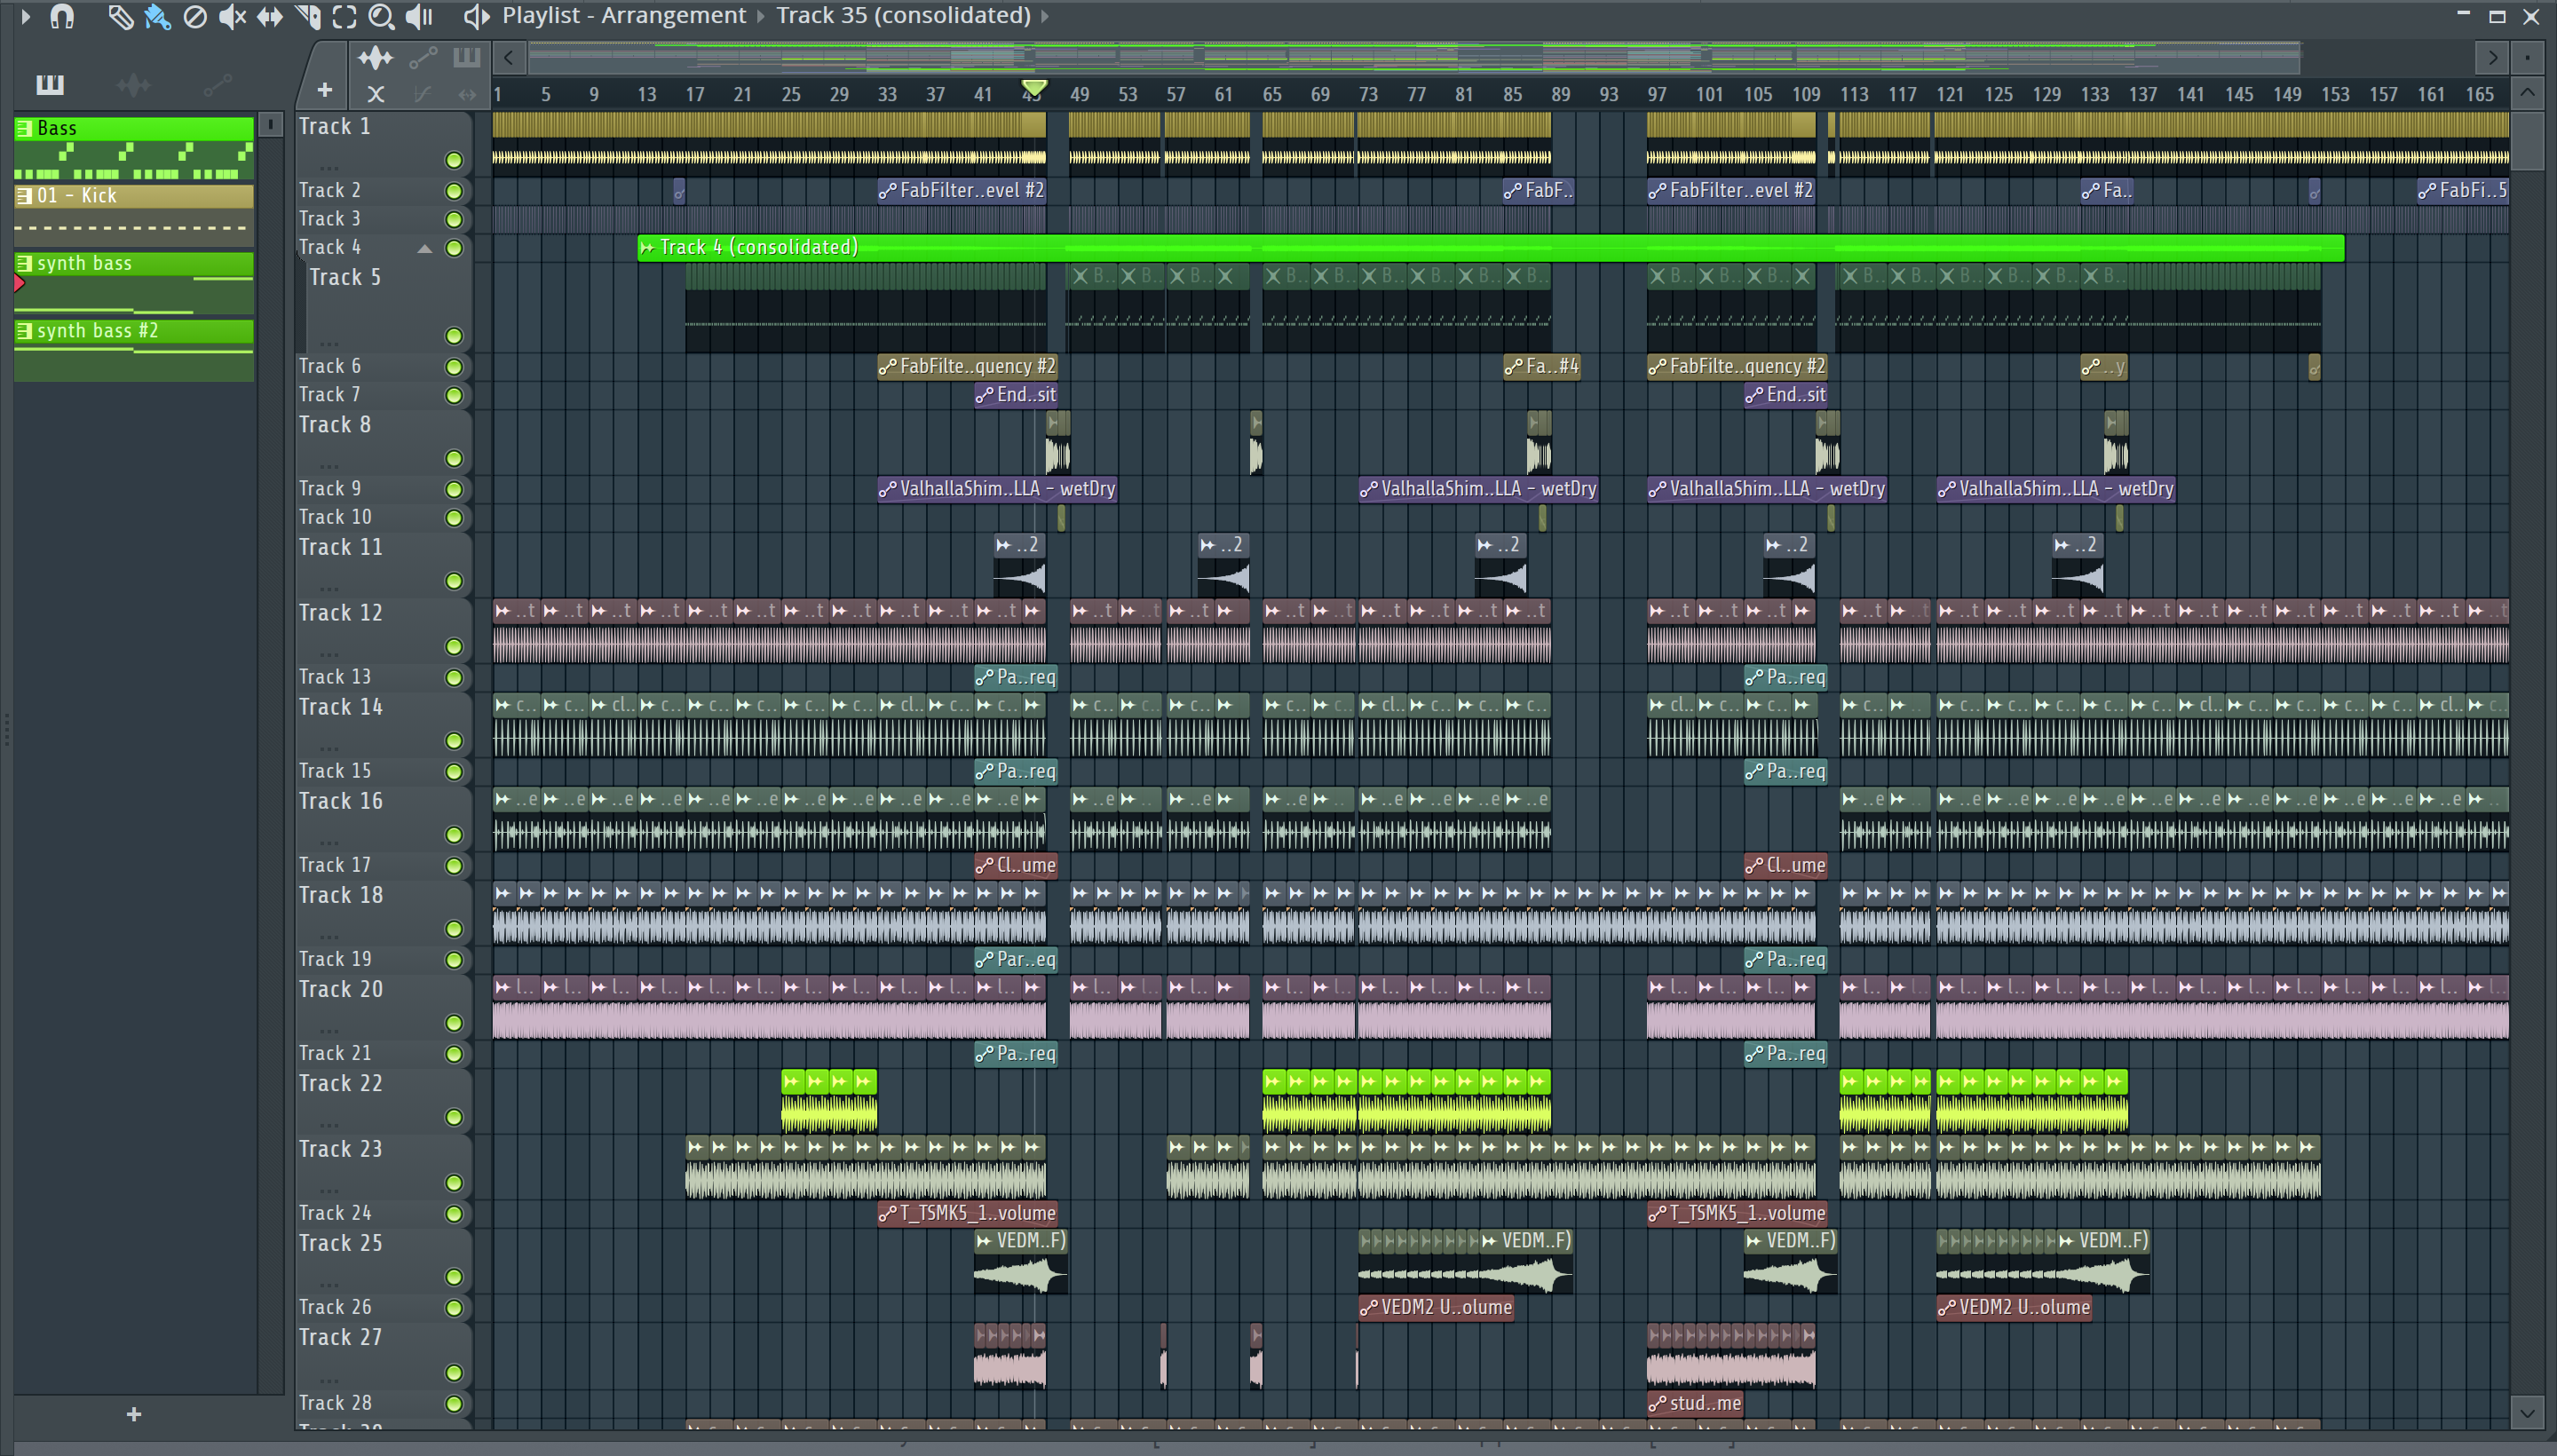
Task: Focus pattern clips in the playlist
Action: (x=466, y=58)
